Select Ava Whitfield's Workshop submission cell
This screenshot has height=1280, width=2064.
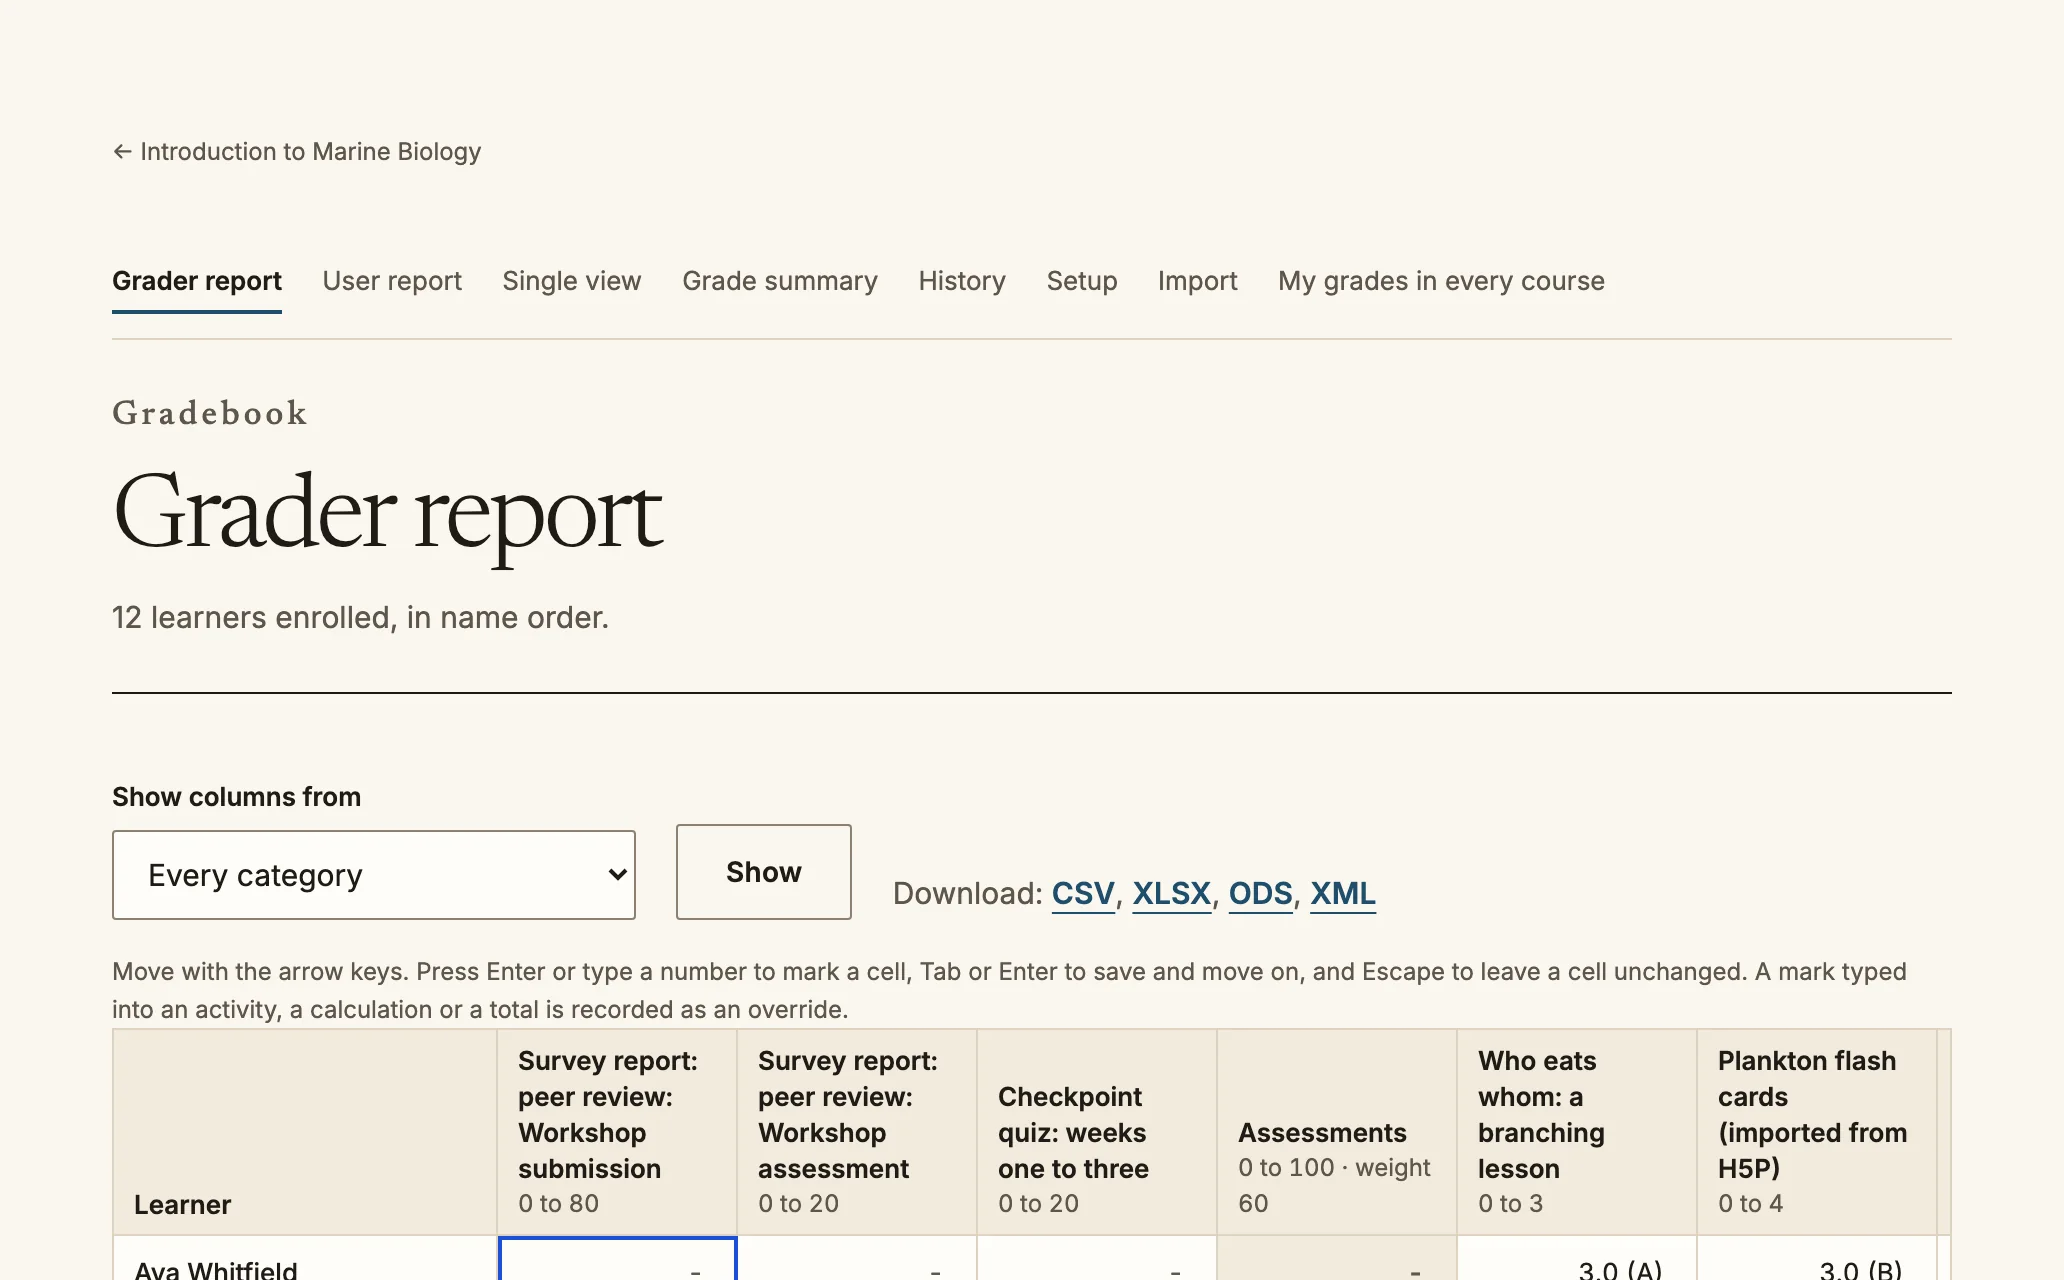(617, 1259)
